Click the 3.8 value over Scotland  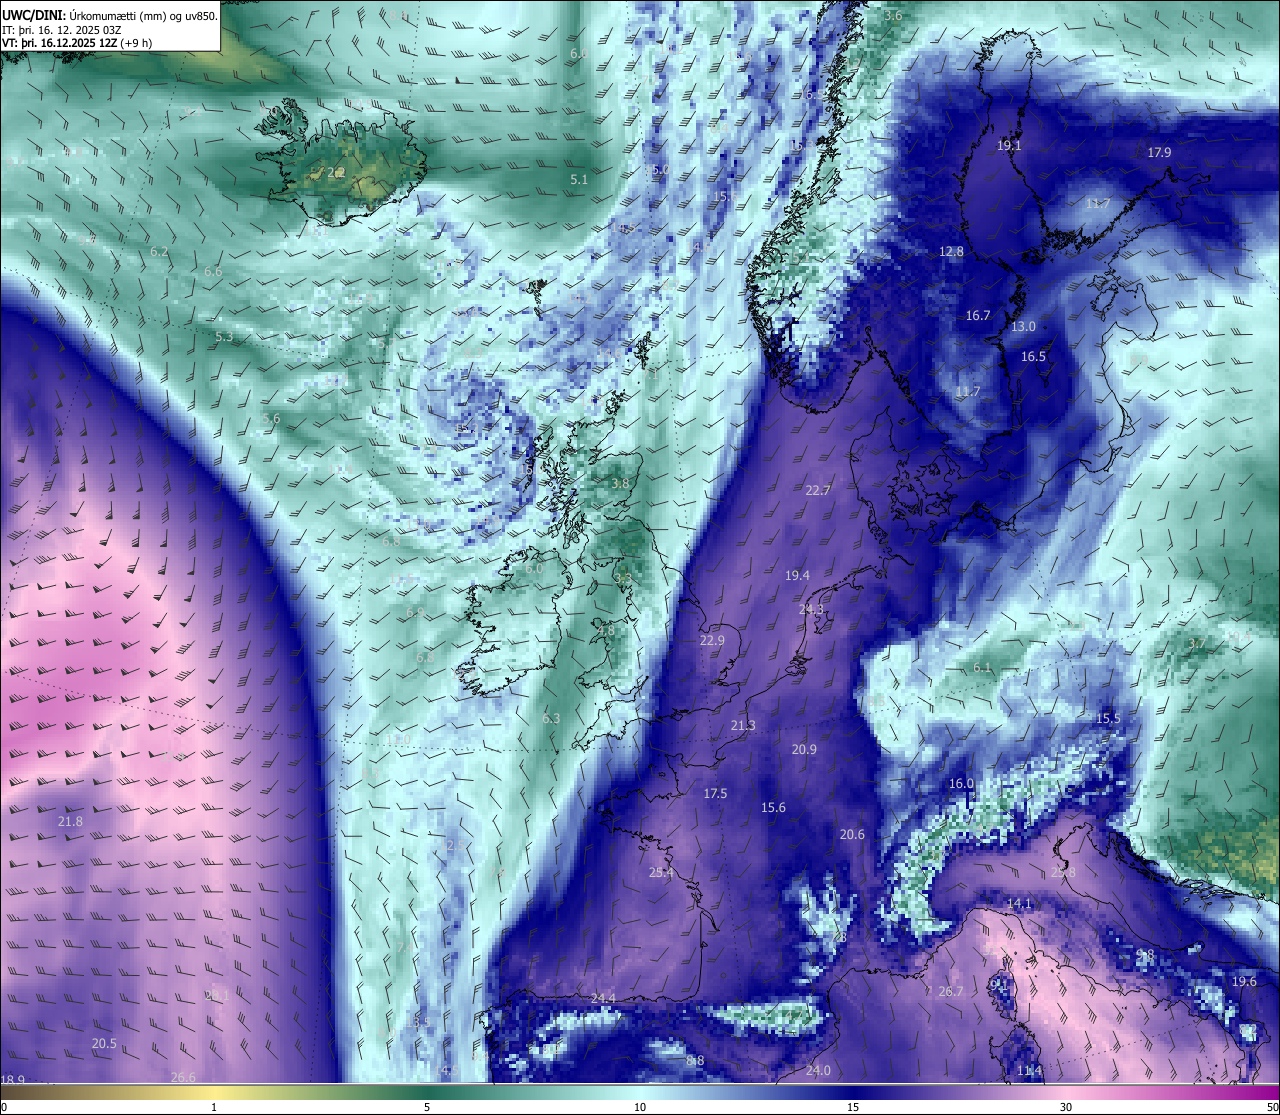tap(620, 484)
